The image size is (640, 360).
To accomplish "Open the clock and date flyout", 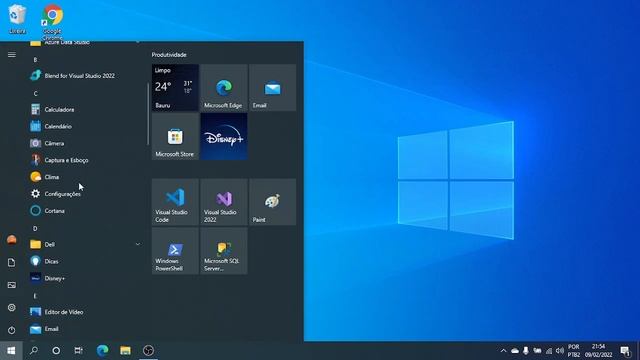I will (x=598, y=351).
